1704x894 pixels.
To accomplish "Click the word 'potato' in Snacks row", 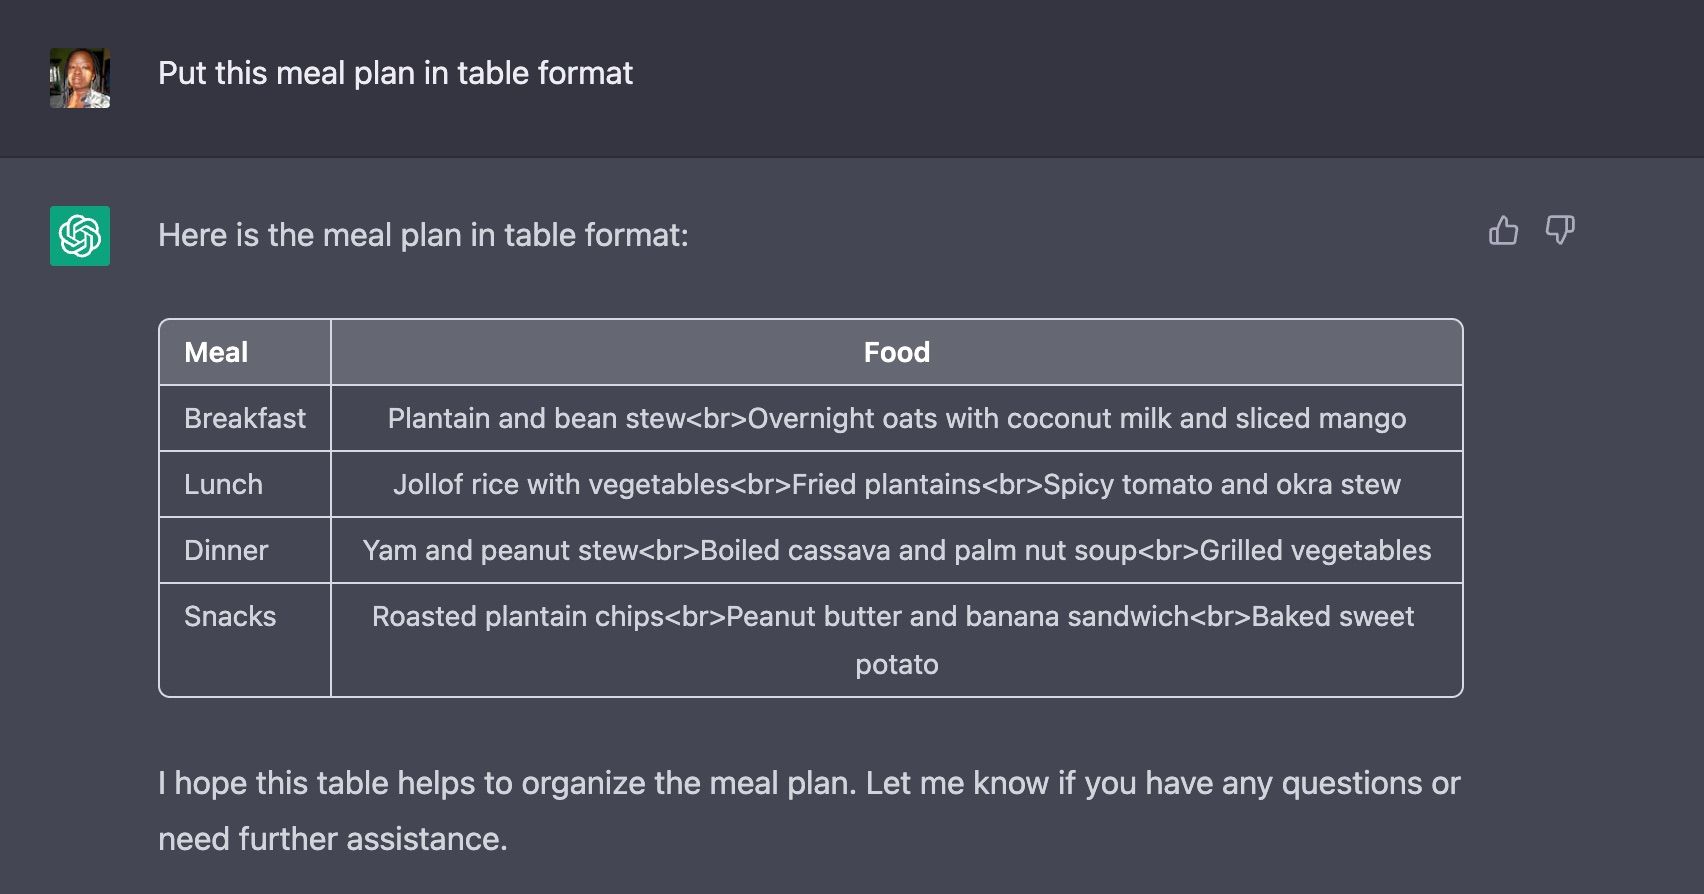I will click(896, 664).
